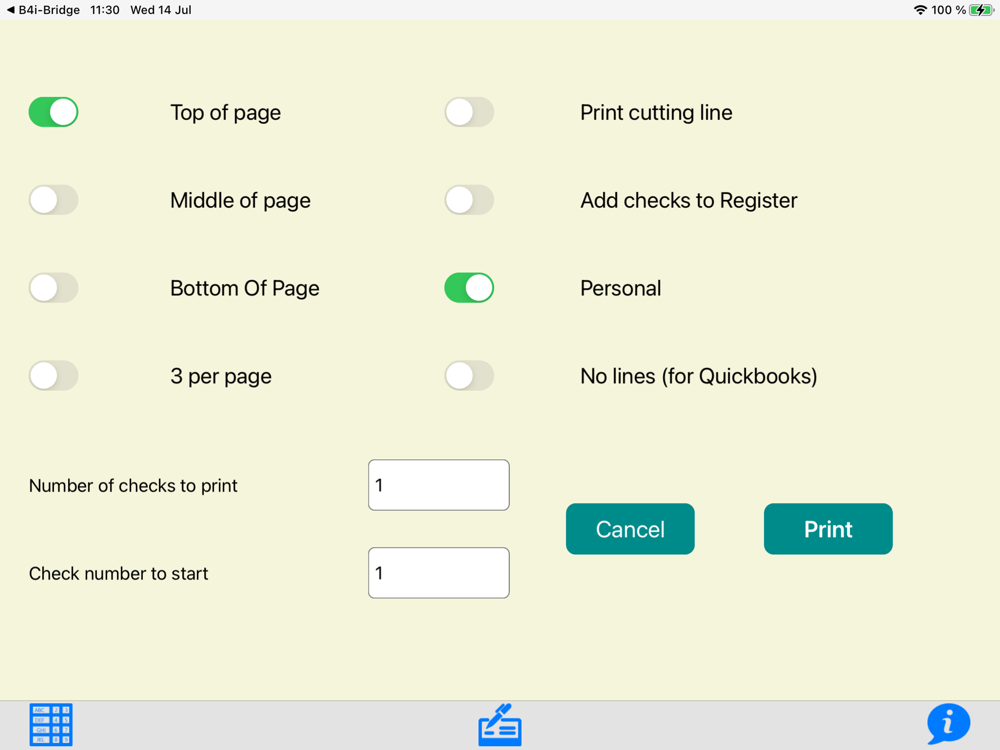
Task: Click the "Bottom Of Page" label
Action: [x=245, y=288]
